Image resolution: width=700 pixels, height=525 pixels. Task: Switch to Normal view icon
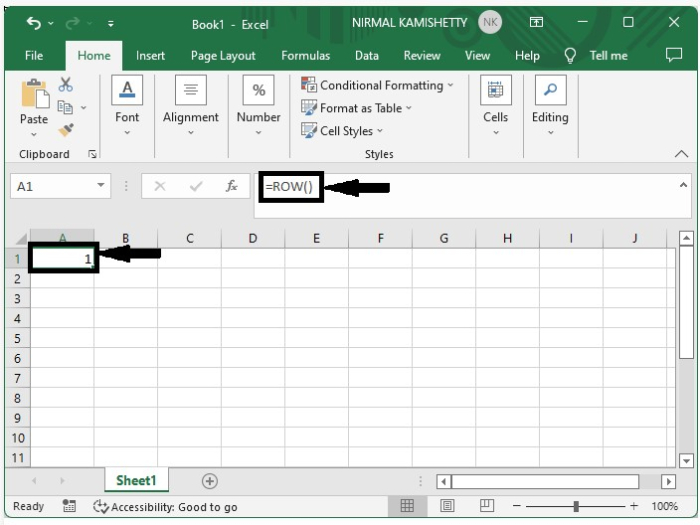(x=407, y=506)
